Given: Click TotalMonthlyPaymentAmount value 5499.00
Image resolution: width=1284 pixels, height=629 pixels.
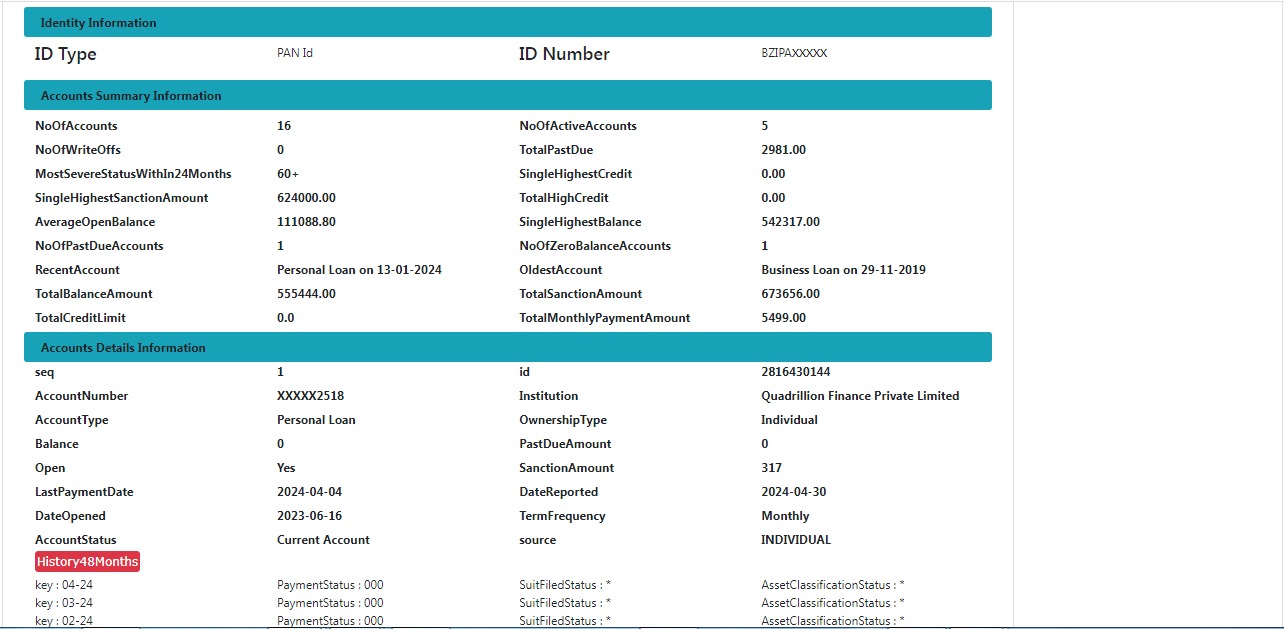Looking at the screenshot, I should point(783,318).
